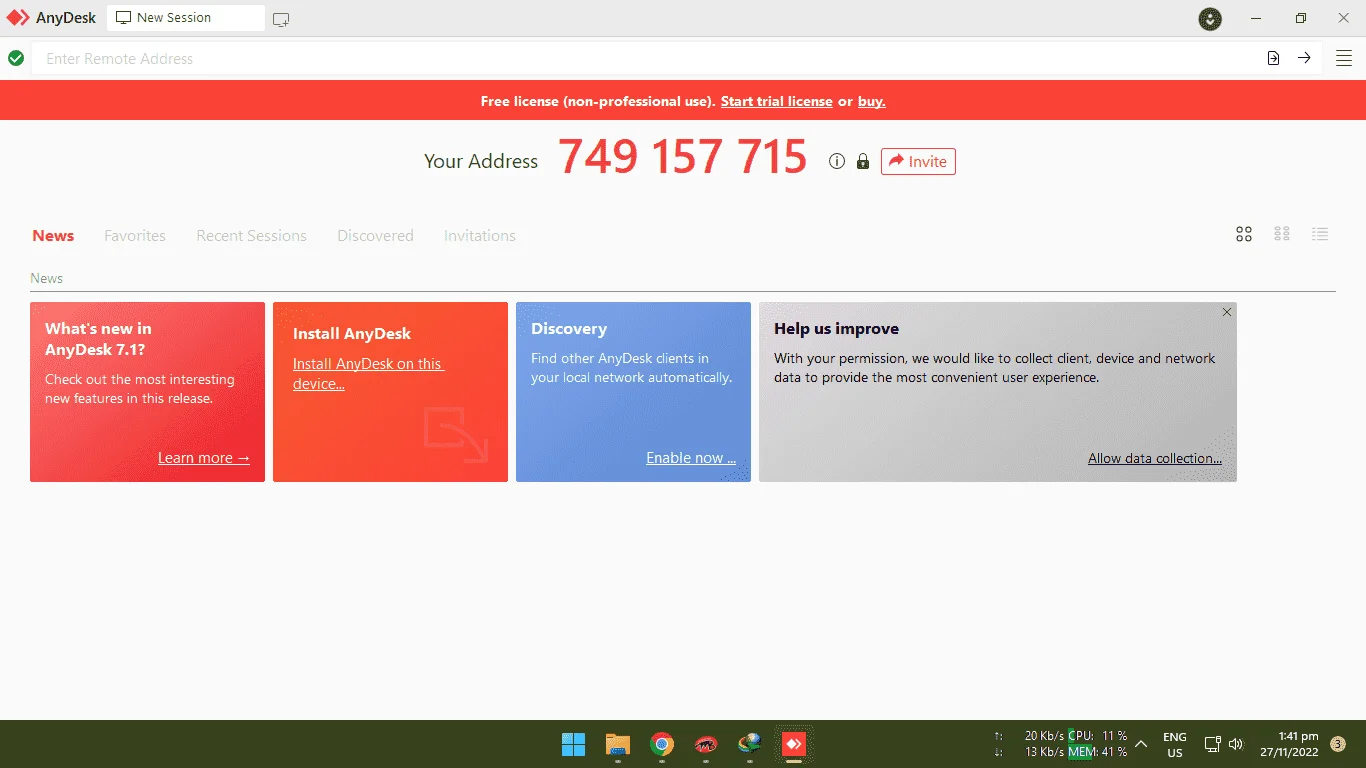1366x768 pixels.
Task: Click the connect arrow icon
Action: coord(1304,58)
